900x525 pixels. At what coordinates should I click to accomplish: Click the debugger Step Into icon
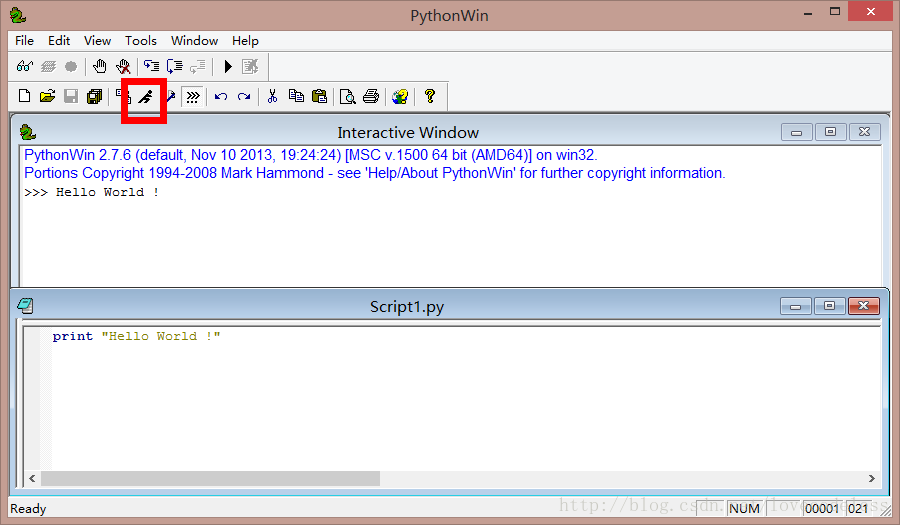pos(152,67)
